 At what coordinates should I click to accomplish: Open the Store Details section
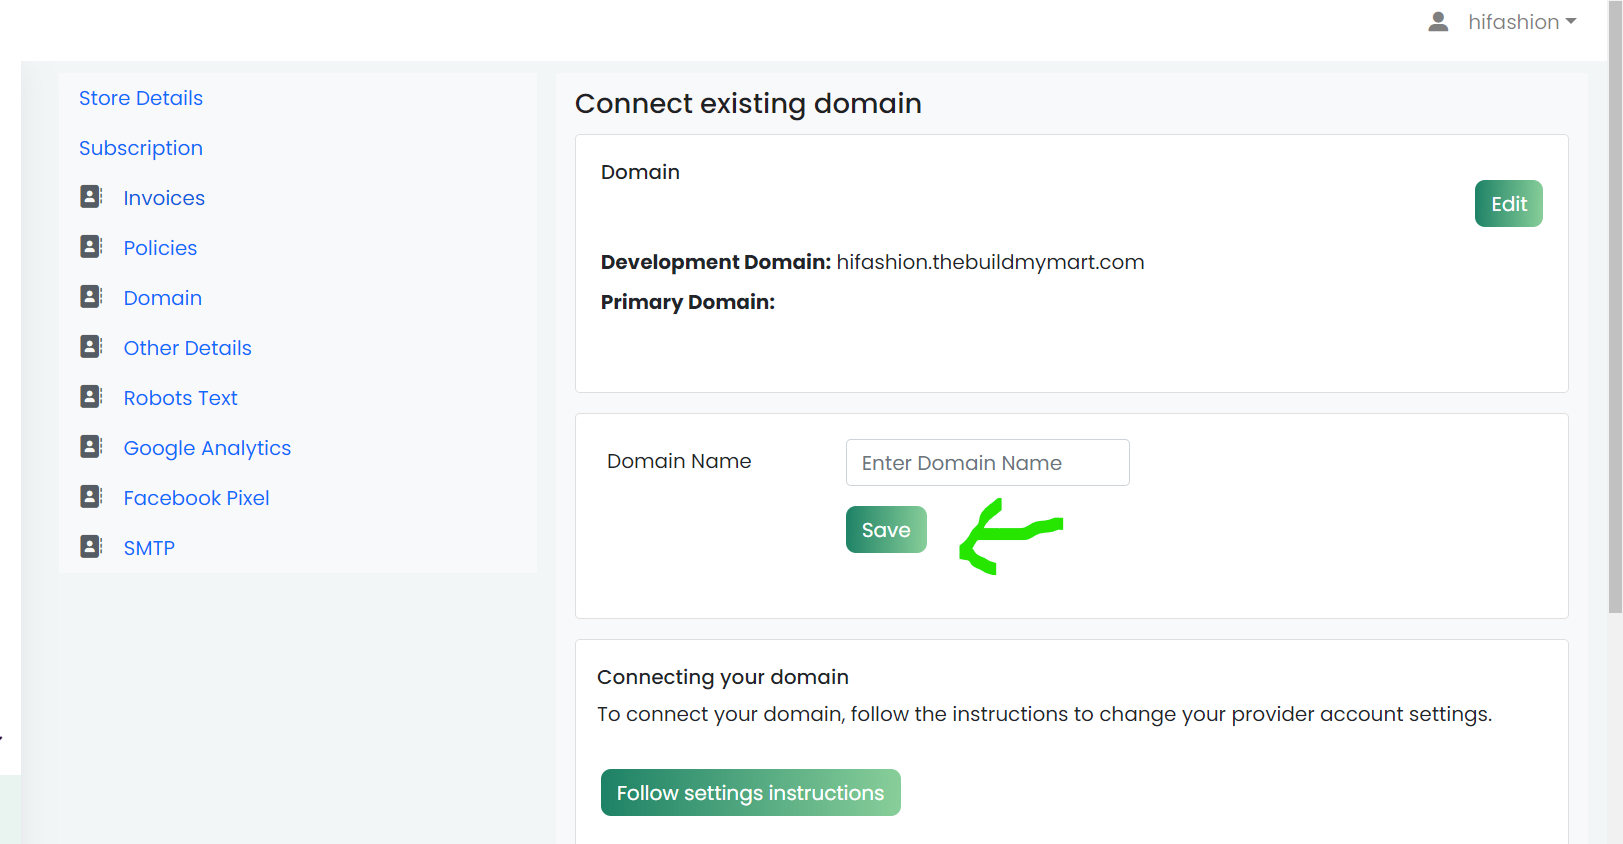[x=141, y=98]
